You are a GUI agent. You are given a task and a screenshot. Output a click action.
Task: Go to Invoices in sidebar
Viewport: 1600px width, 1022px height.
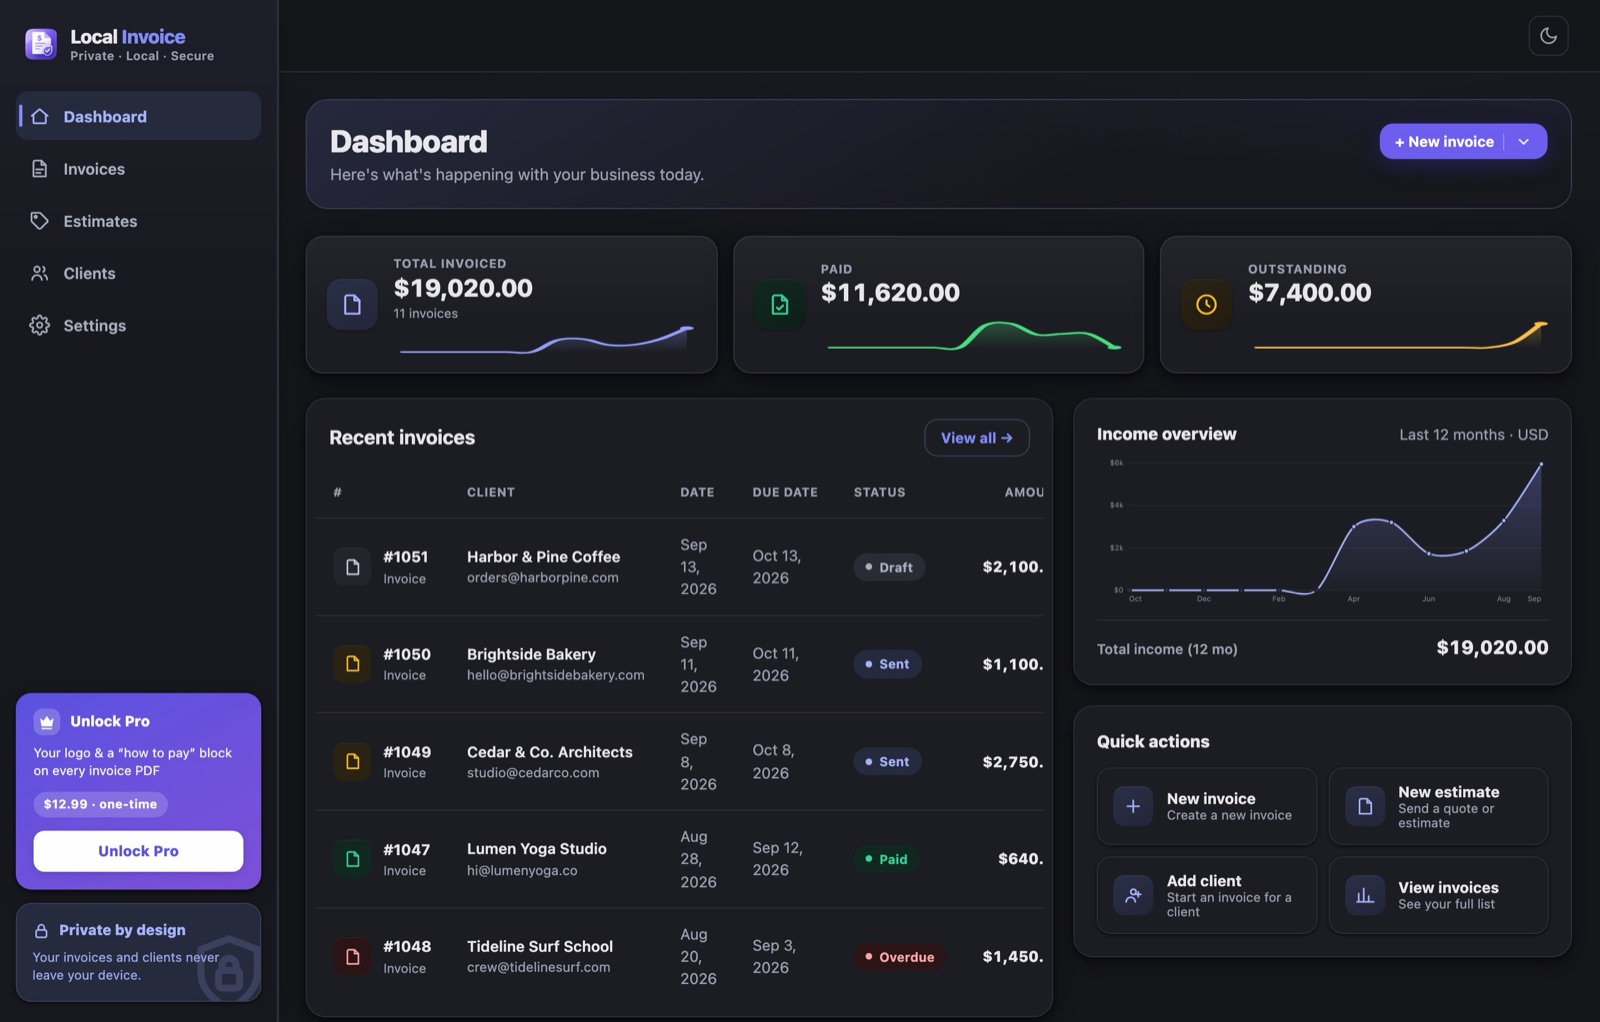(139, 169)
